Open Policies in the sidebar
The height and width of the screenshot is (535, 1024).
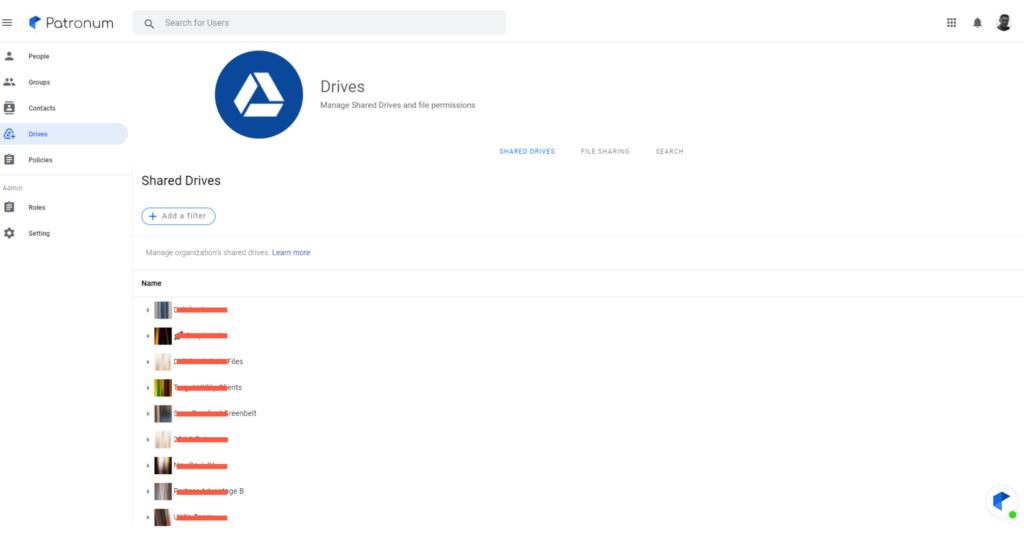[64, 159]
